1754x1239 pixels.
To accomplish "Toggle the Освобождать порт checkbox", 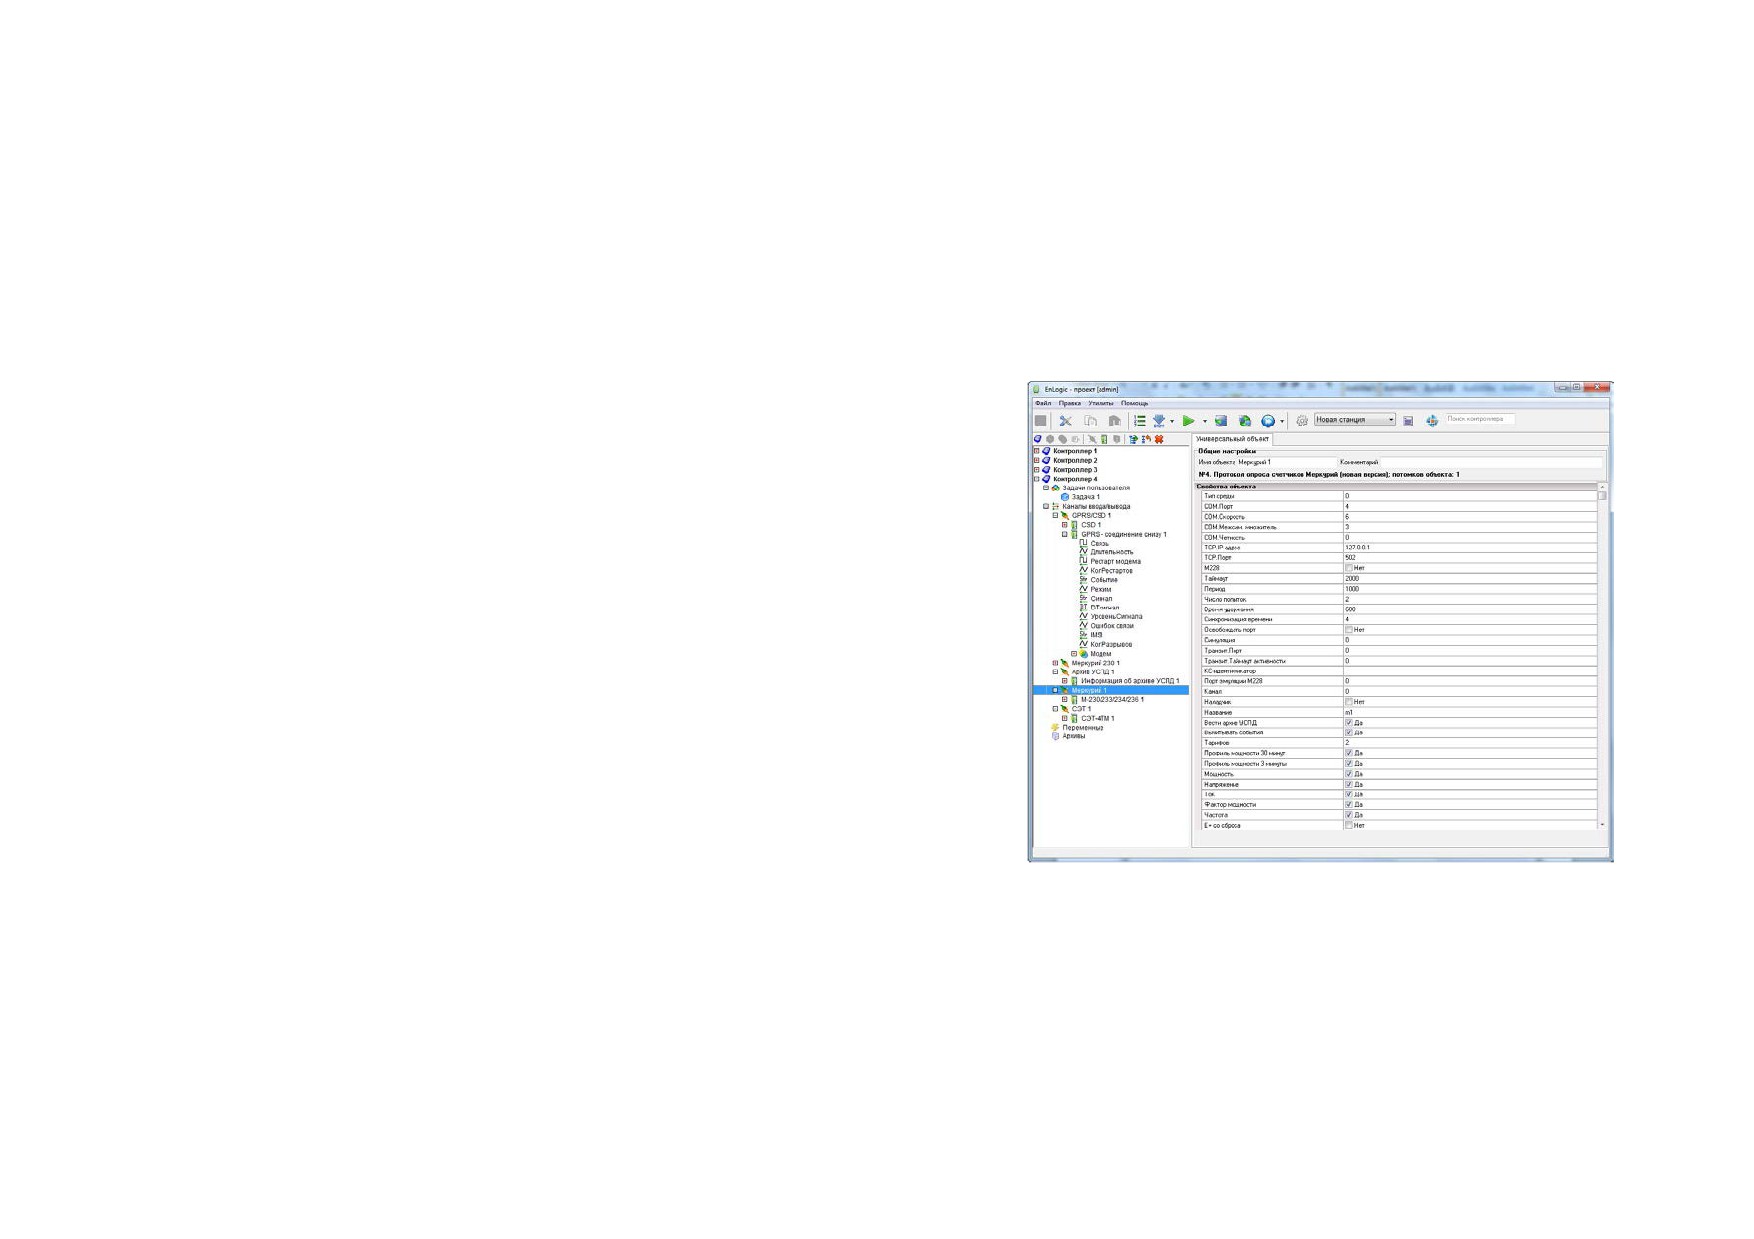I will [x=1348, y=630].
